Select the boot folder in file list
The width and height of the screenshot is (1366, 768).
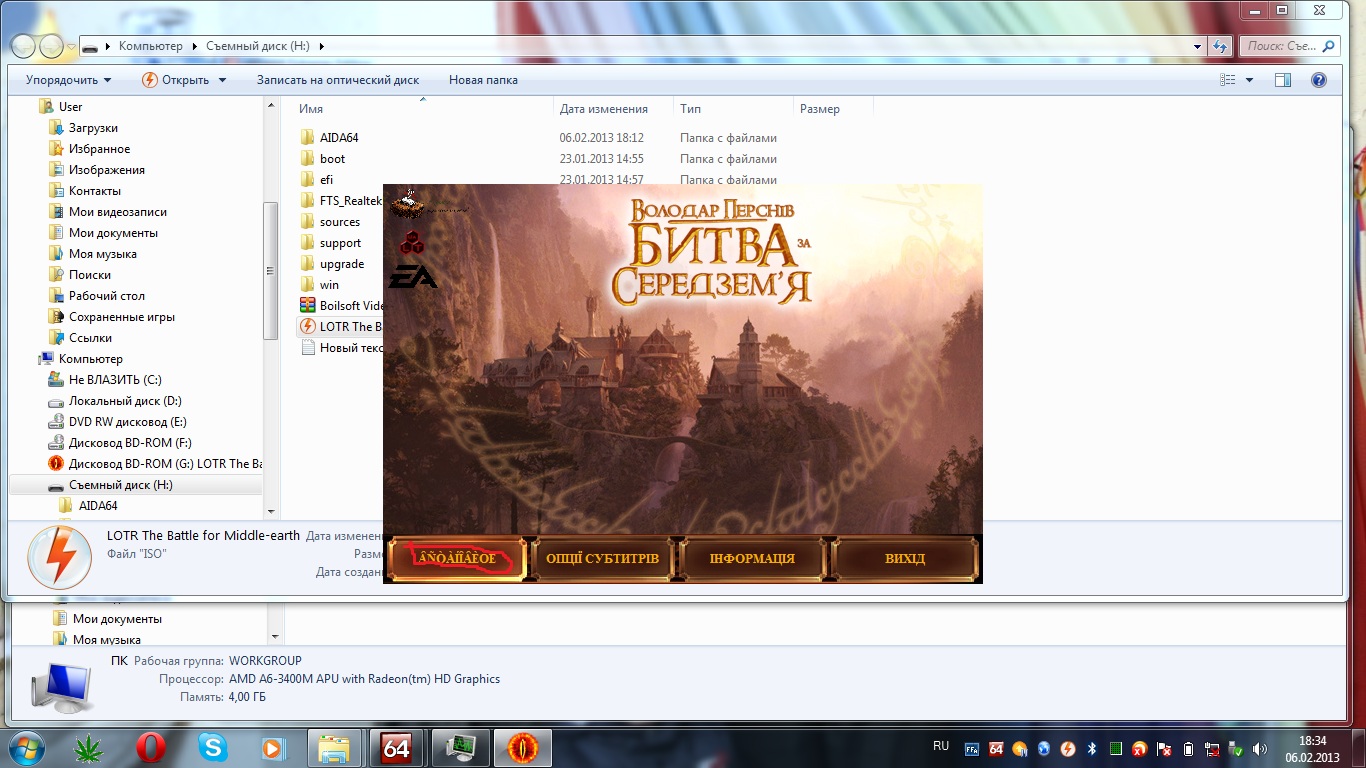click(x=332, y=159)
